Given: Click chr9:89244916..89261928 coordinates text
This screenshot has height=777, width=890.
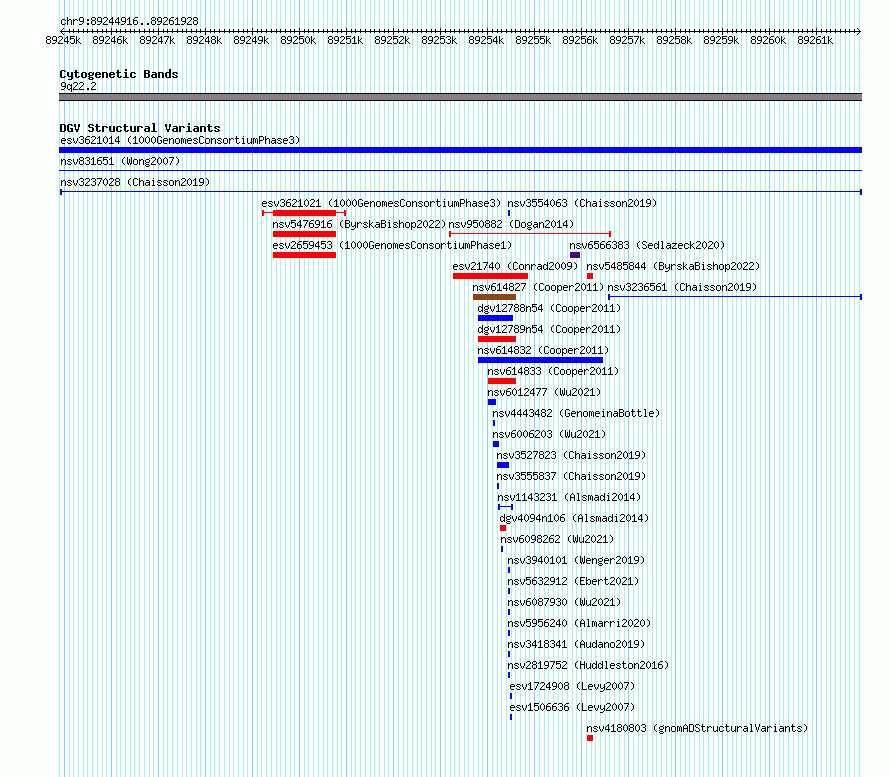Looking at the screenshot, I should (129, 22).
